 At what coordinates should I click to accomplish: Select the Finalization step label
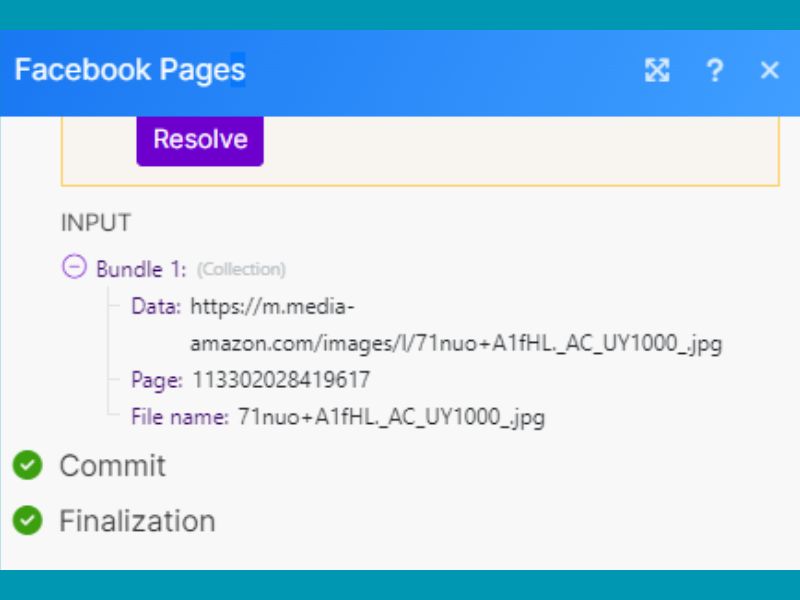[137, 521]
